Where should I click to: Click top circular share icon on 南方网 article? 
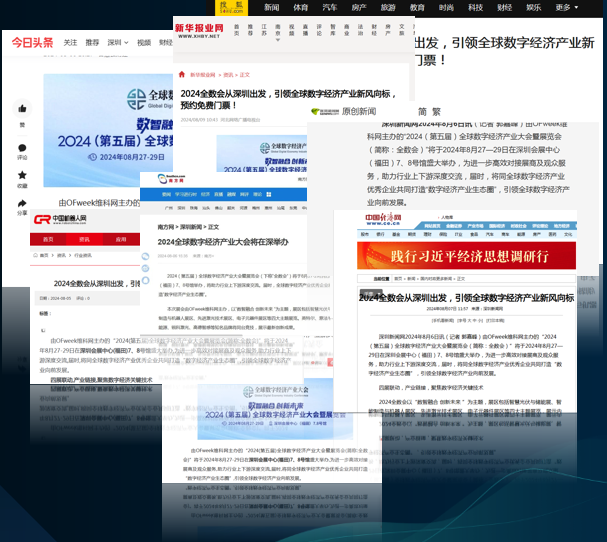146,256
